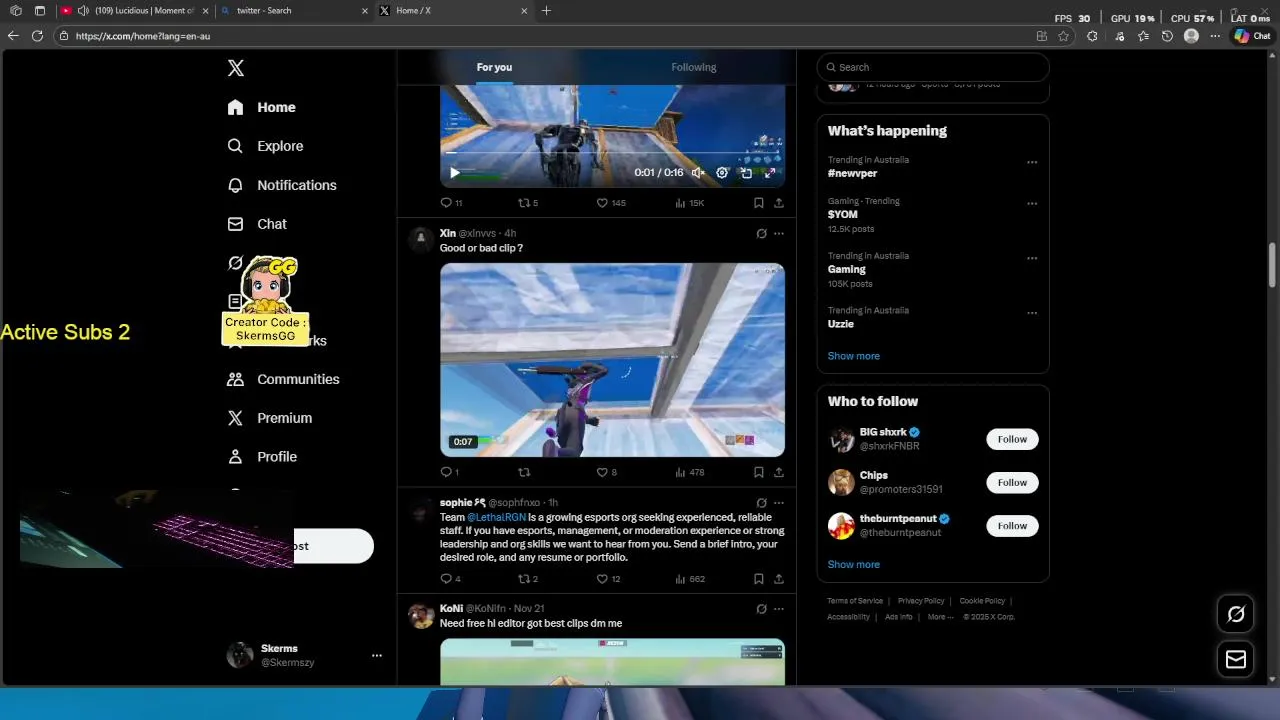The height and width of the screenshot is (720, 1280).
Task: Reply to sophie's post with 4 replies
Action: tap(451, 579)
